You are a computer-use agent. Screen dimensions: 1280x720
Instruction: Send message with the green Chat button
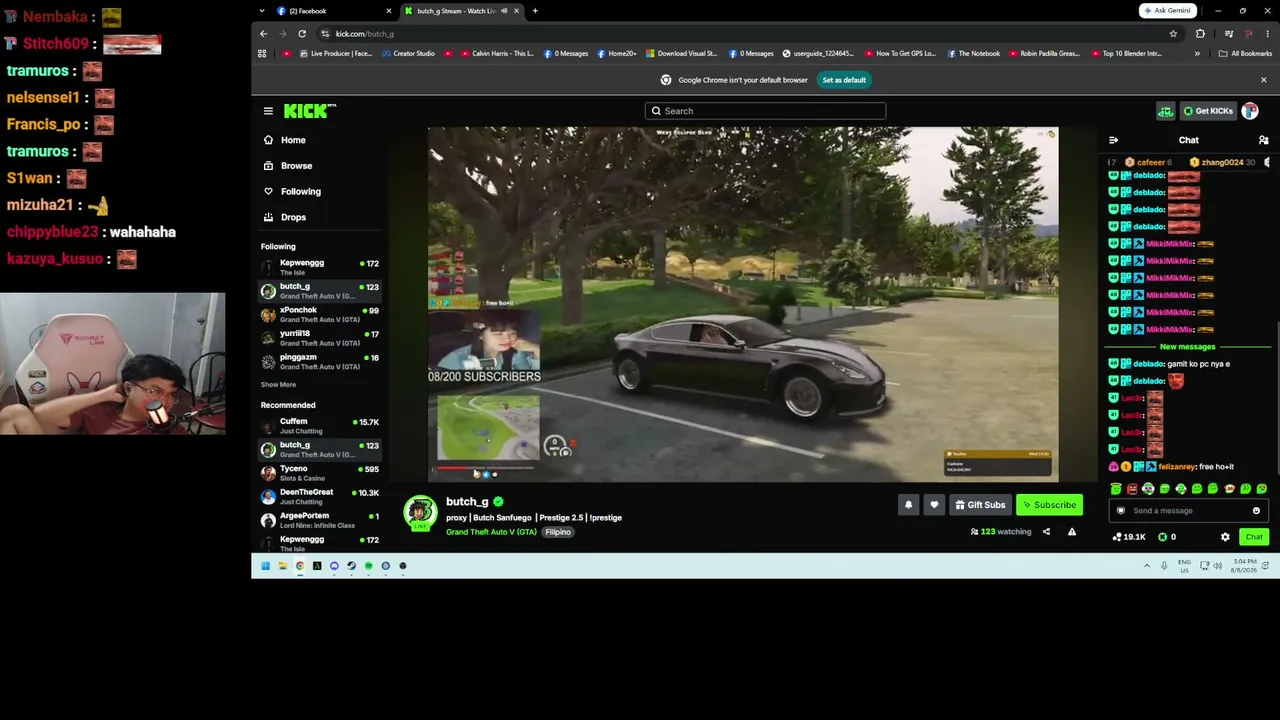1254,537
